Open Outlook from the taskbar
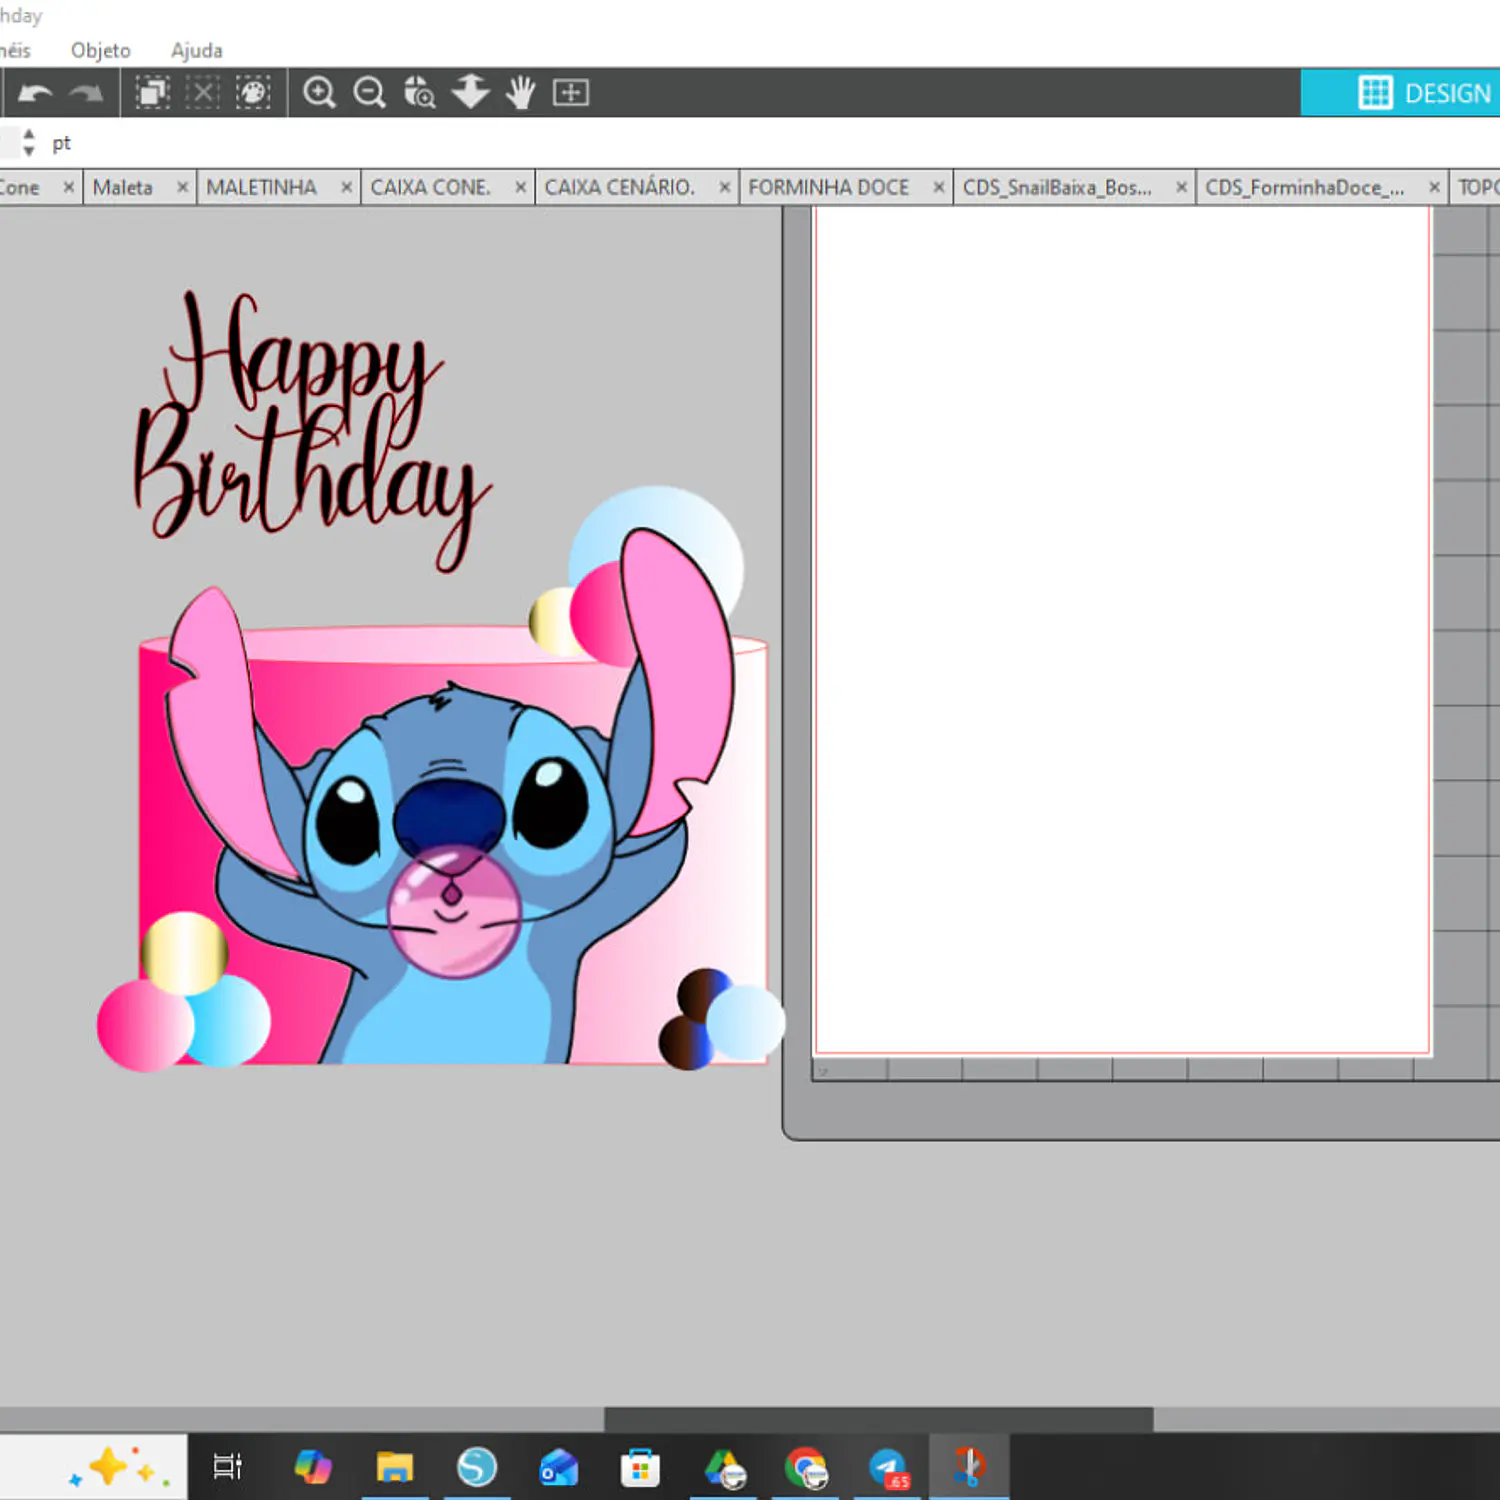The width and height of the screenshot is (1500, 1500). pos(559,1467)
